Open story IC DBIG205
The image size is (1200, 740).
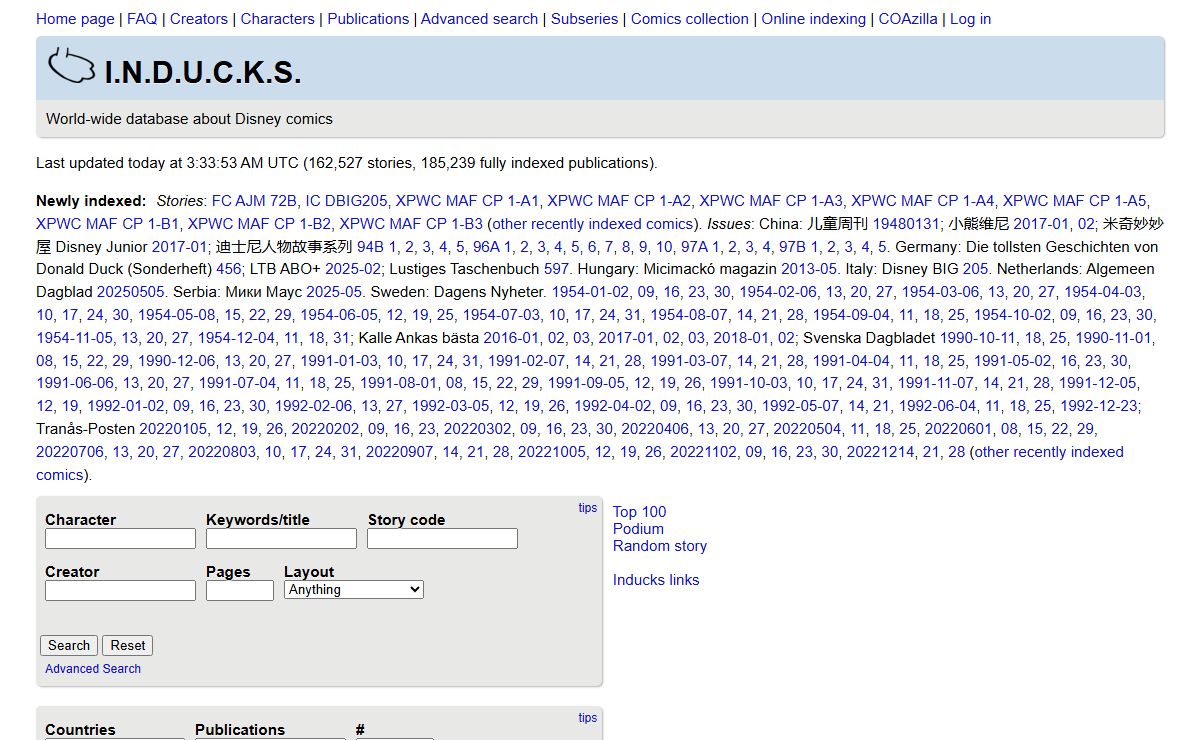click(346, 200)
